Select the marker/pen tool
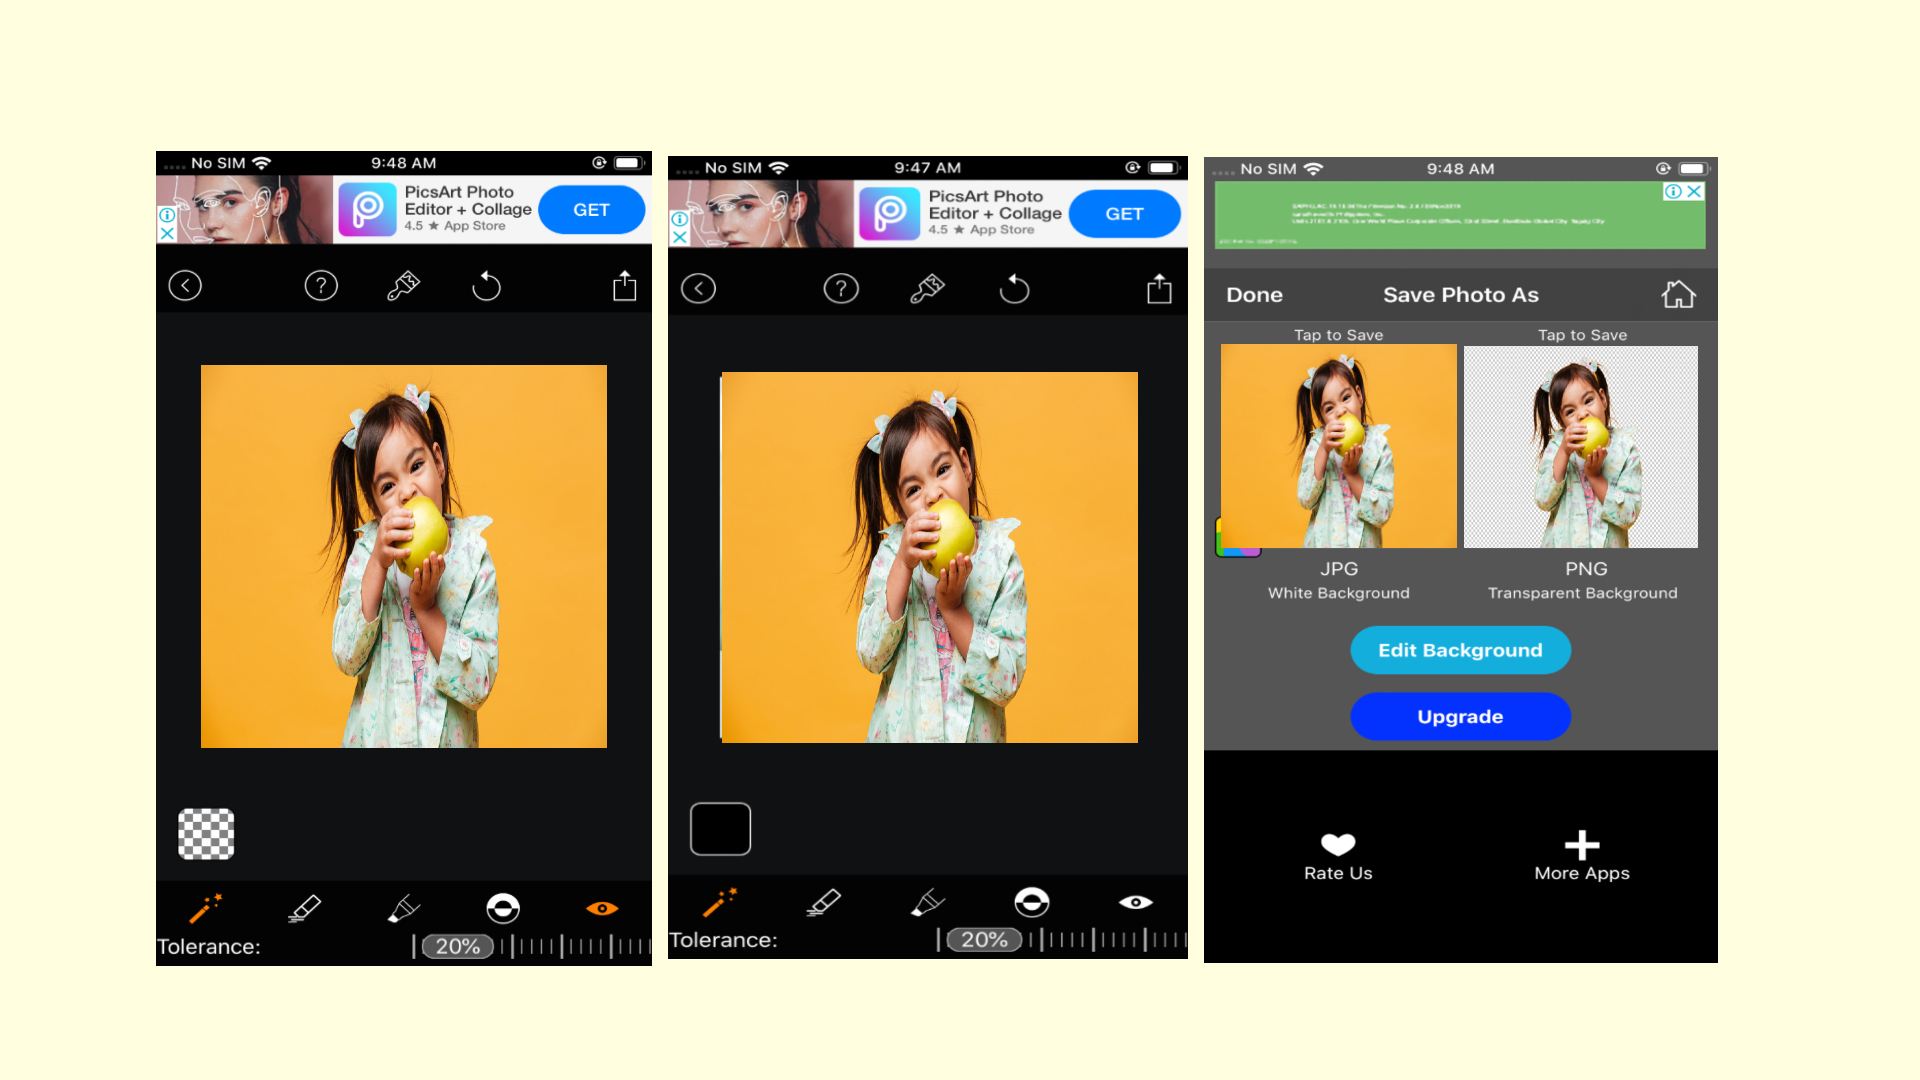 pyautogui.click(x=406, y=907)
